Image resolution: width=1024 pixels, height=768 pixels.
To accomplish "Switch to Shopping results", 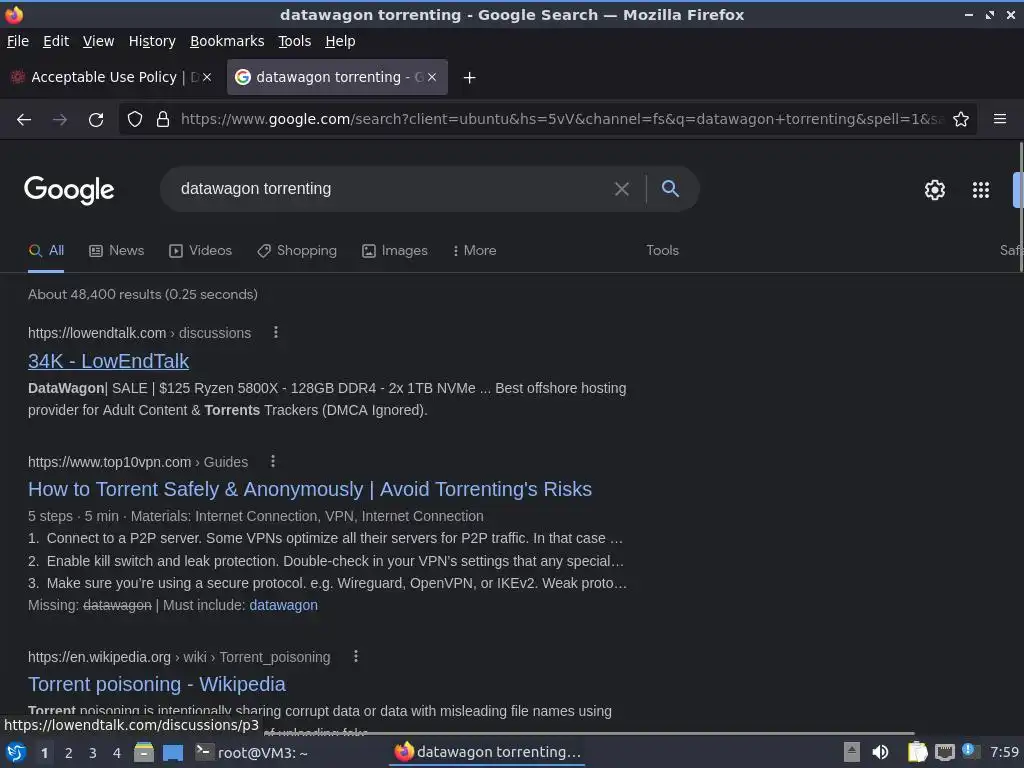I will (296, 251).
